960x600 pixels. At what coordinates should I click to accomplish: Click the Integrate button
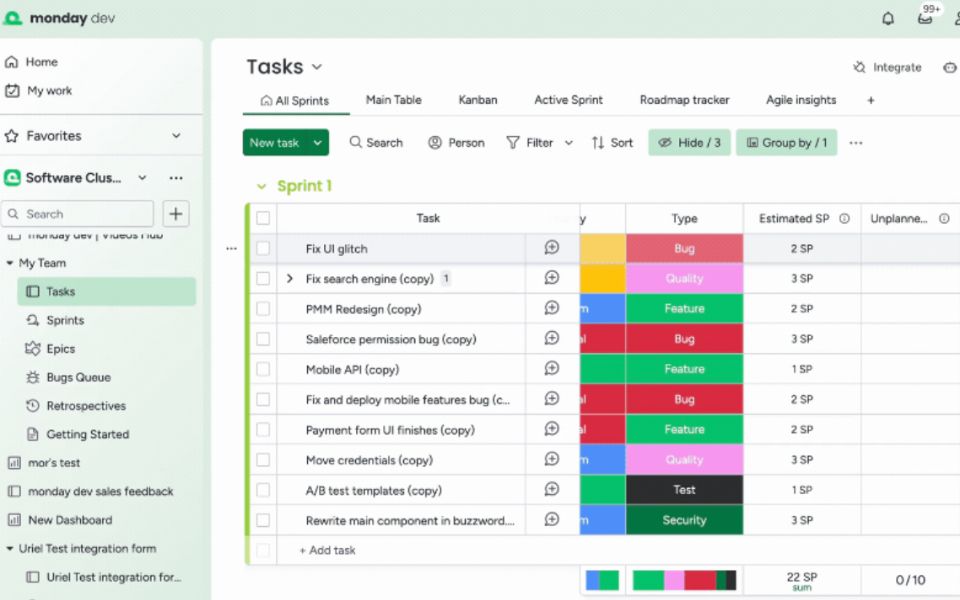887,67
